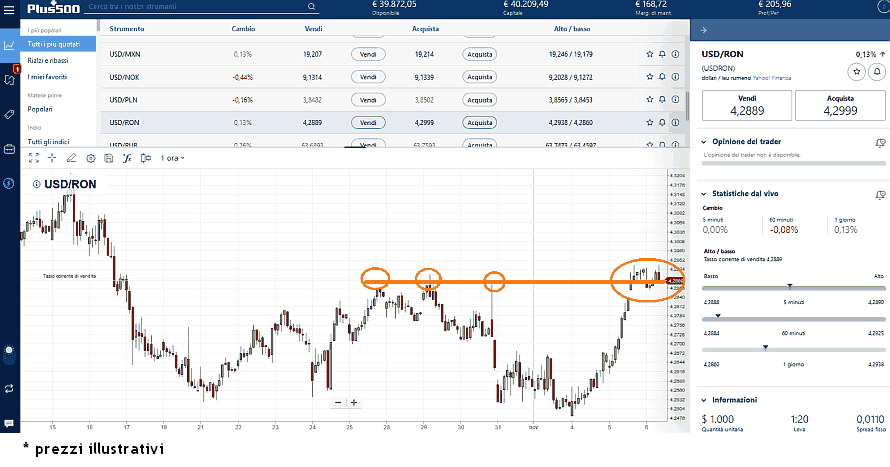Viewport: 890px width, 467px height.
Task: Collapse the Statistiche dal vivo section
Action: [705, 192]
